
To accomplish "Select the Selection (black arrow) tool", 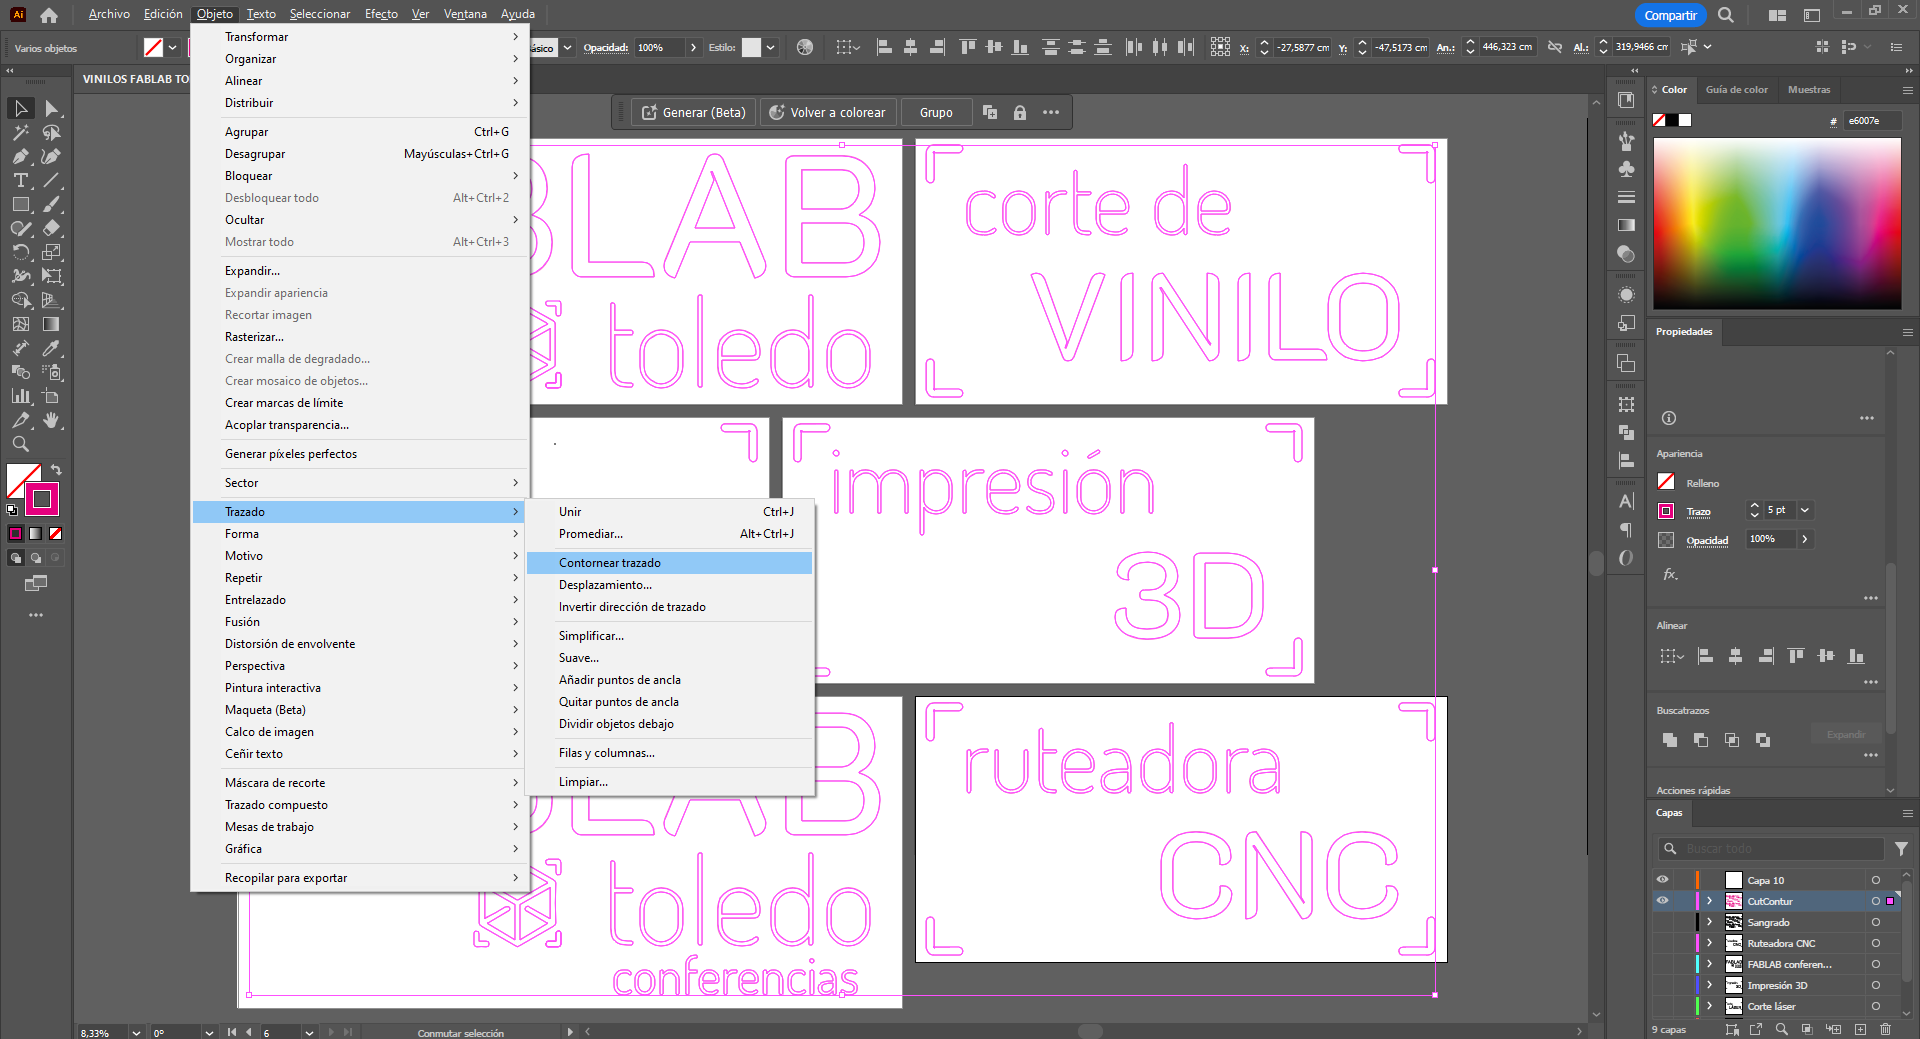I will point(21,108).
